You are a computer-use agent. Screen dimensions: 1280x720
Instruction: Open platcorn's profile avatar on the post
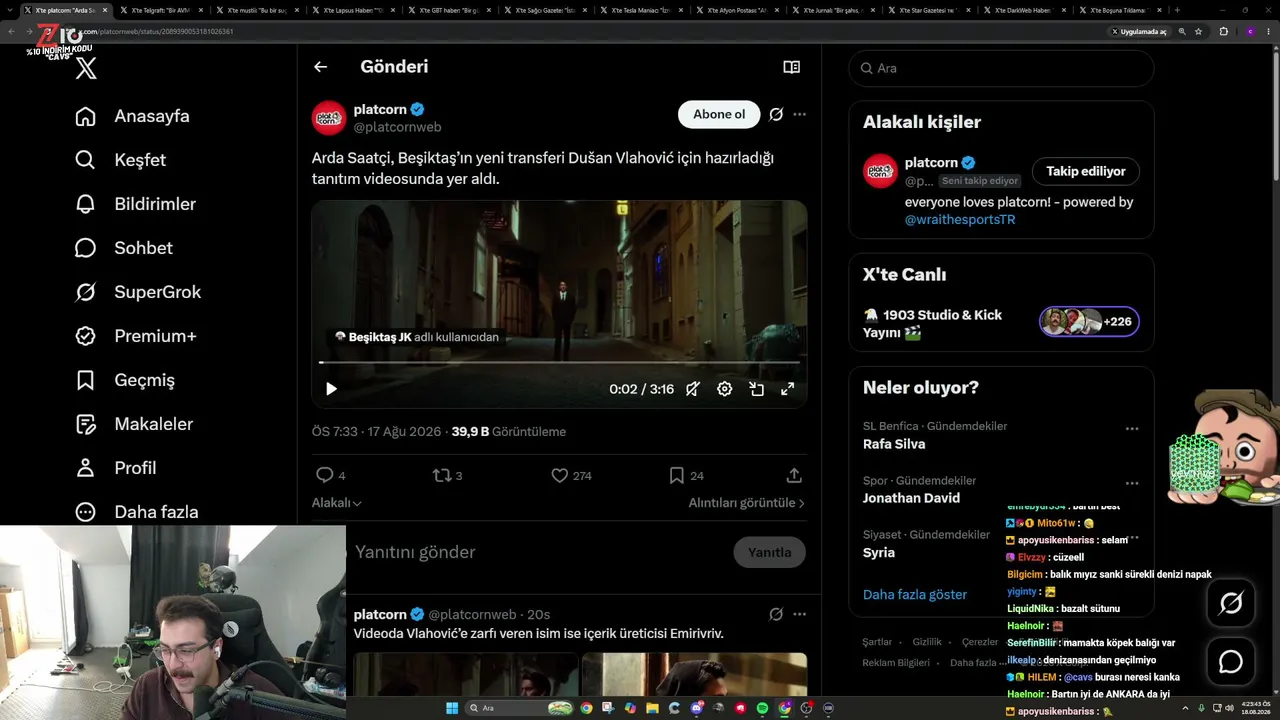click(x=329, y=118)
